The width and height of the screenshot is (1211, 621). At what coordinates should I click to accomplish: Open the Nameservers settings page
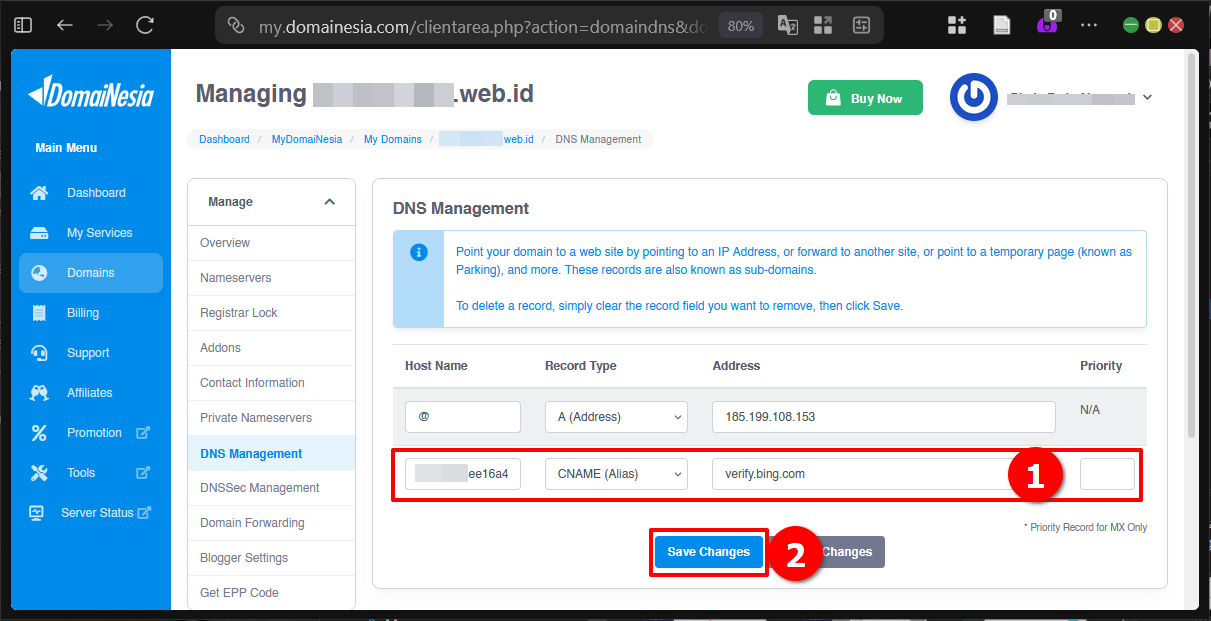point(234,277)
